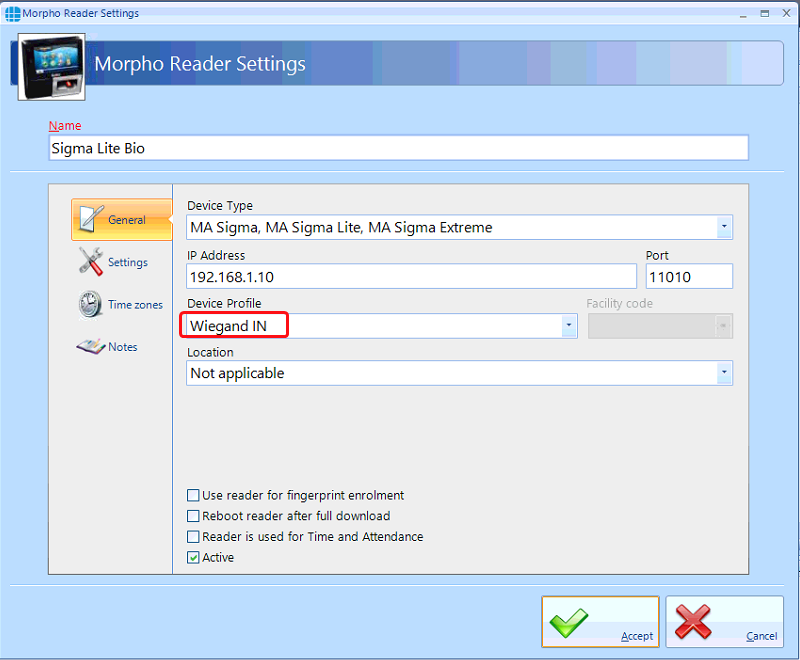This screenshot has width=800, height=660.
Task: Close the Morpho Reader Settings window
Action: point(786,13)
